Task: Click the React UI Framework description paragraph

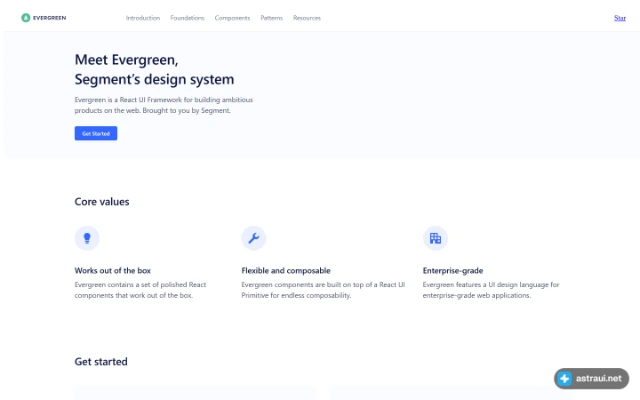Action: point(164,105)
